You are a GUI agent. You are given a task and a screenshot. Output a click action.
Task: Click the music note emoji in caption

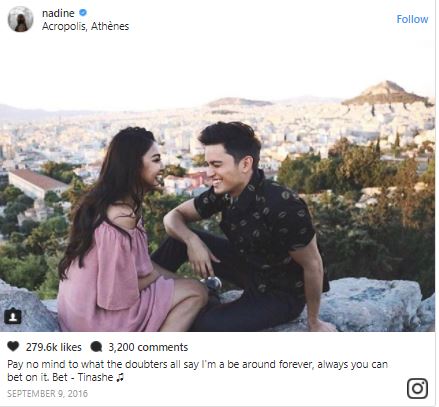[120, 377]
